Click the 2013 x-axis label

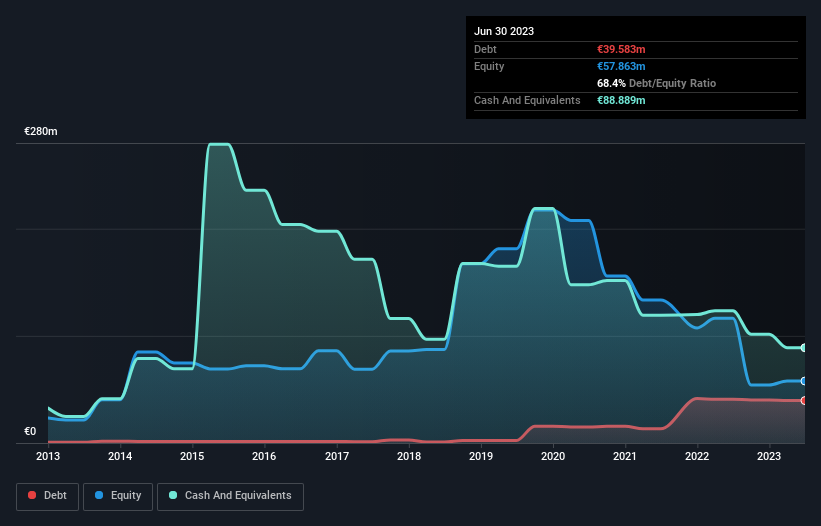tap(48, 457)
